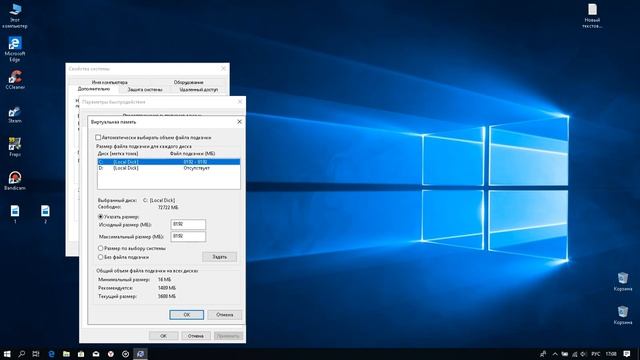Select drive C: row in list
The width and height of the screenshot is (640, 360).
[x=169, y=162]
